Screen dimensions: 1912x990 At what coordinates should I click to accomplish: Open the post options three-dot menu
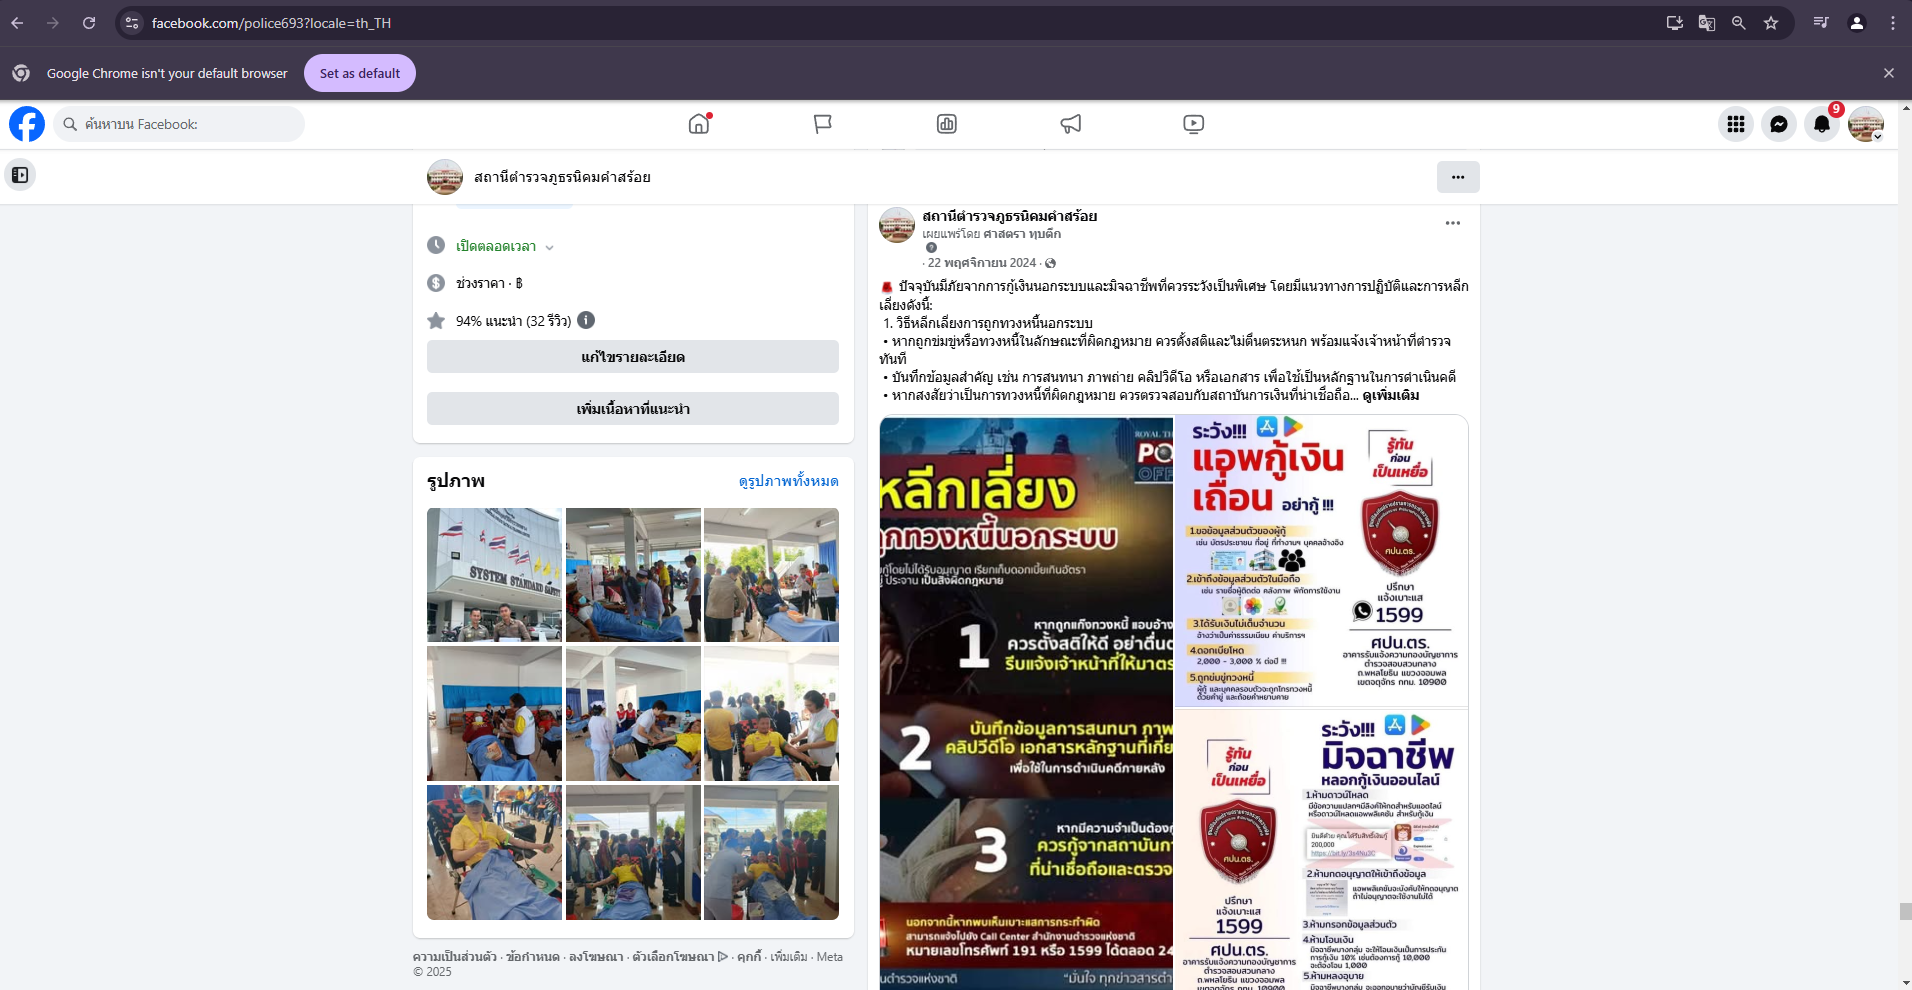coord(1452,223)
